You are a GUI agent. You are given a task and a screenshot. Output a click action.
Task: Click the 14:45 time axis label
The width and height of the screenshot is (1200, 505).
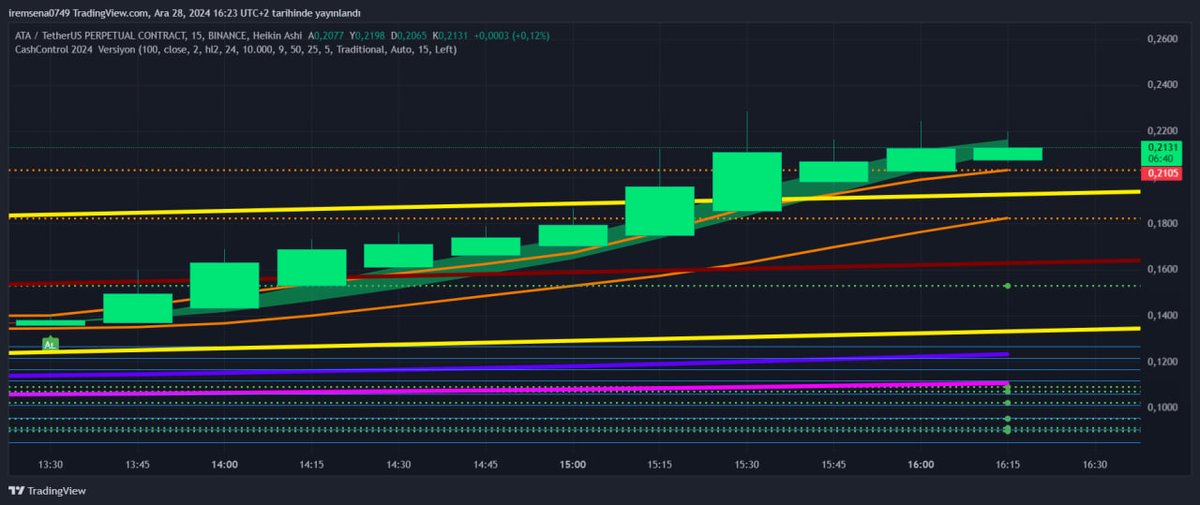coord(486,465)
